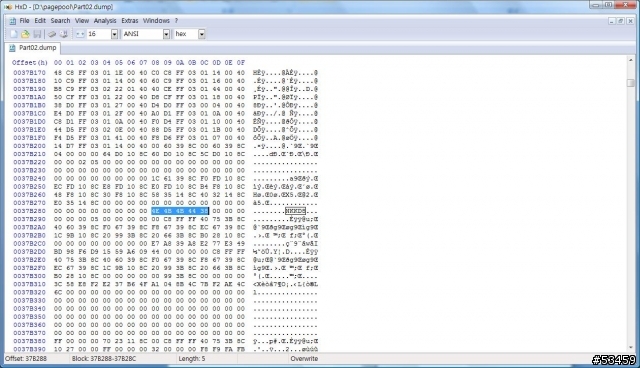Click offset row 0037B390
This screenshot has width=640, height=368.
tap(29, 349)
